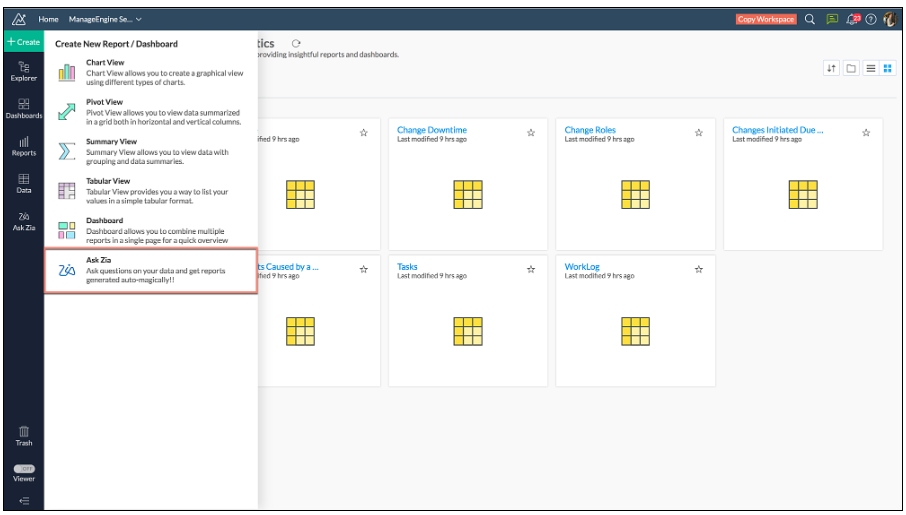
Task: Open the Data sidebar section
Action: pos(24,183)
